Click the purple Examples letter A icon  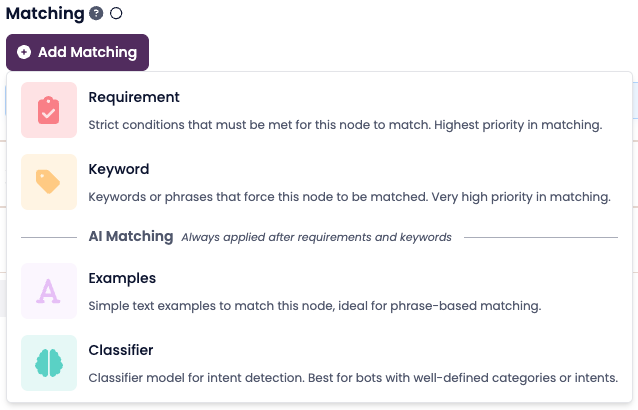(x=48, y=291)
